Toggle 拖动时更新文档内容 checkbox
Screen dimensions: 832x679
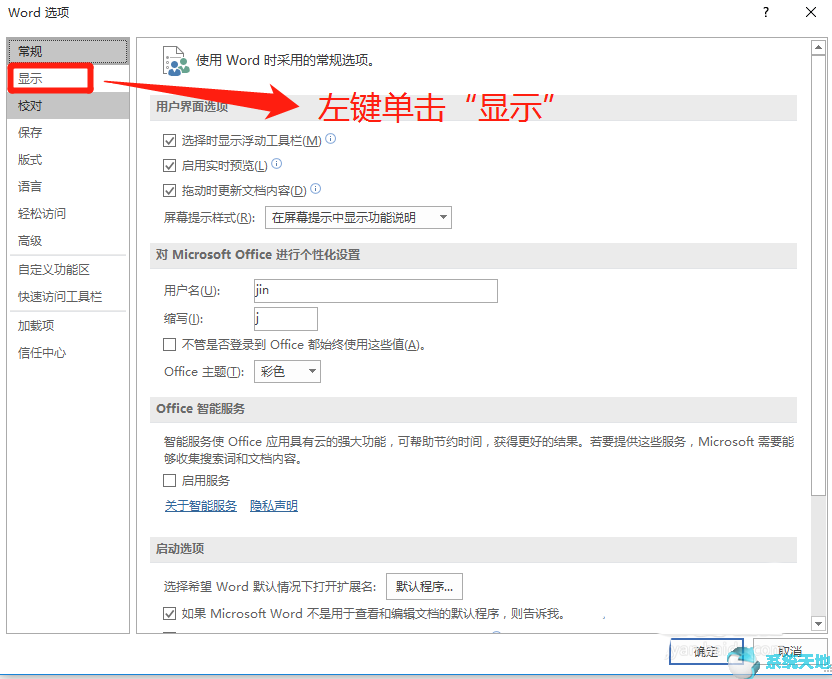pyautogui.click(x=169, y=190)
